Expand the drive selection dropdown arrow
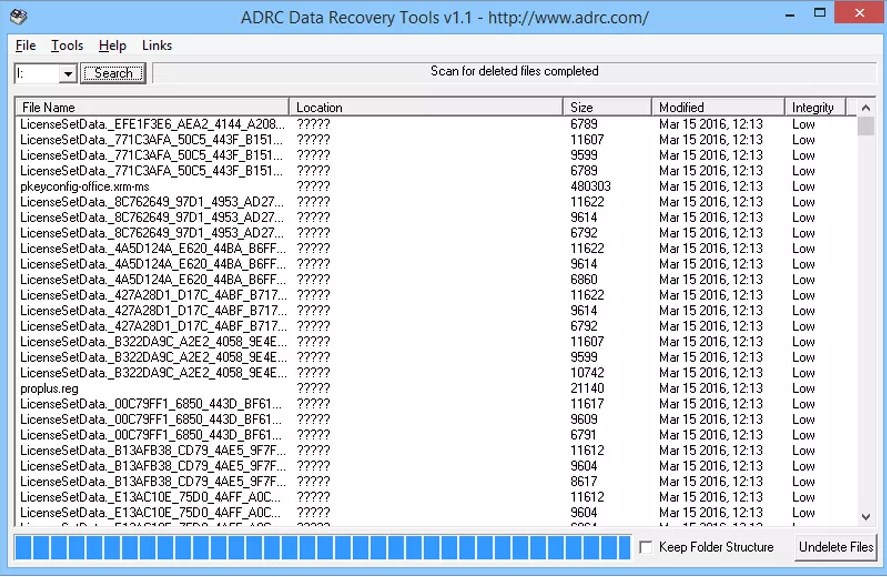Image resolution: width=887 pixels, height=577 pixels. click(66, 73)
